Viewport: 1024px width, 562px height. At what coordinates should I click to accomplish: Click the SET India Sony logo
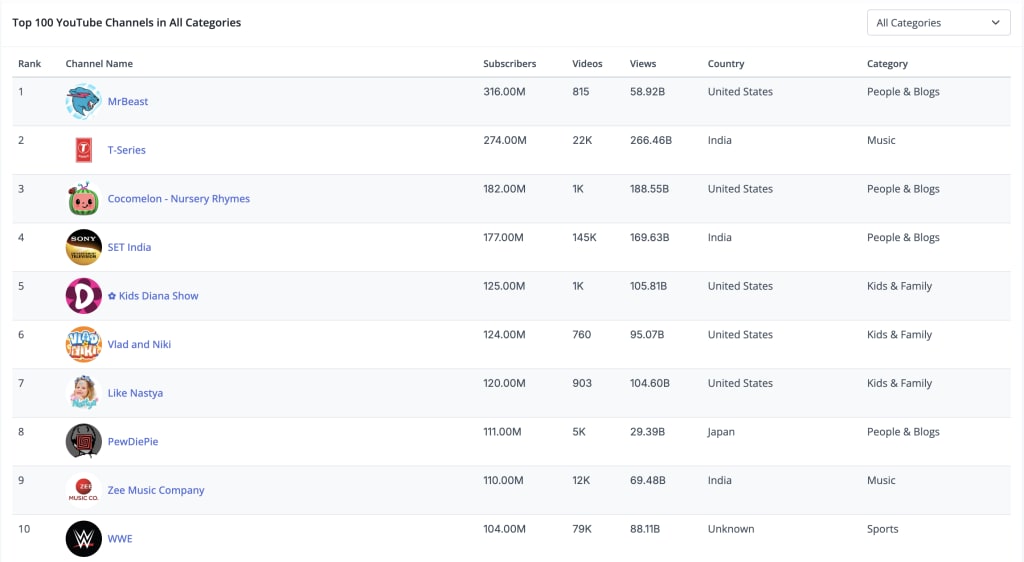click(84, 247)
